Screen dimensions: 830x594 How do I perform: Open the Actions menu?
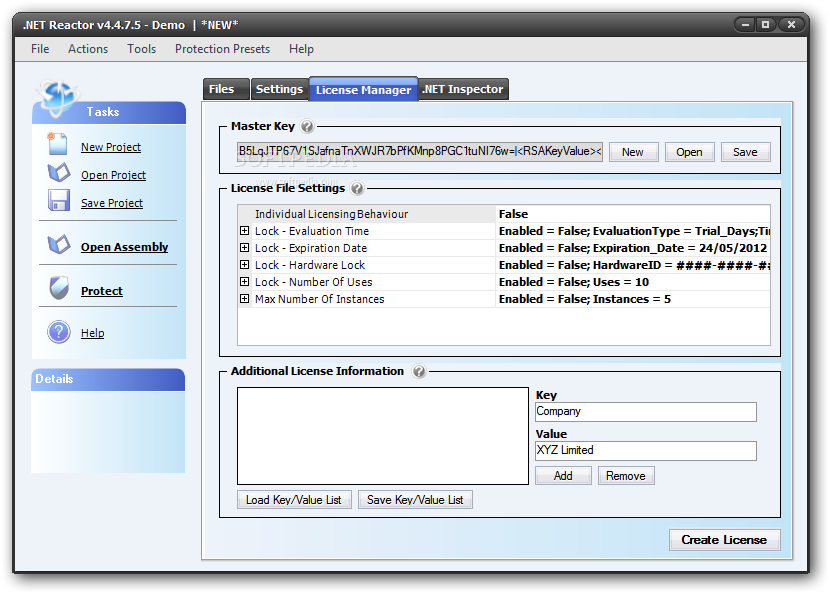pos(88,49)
